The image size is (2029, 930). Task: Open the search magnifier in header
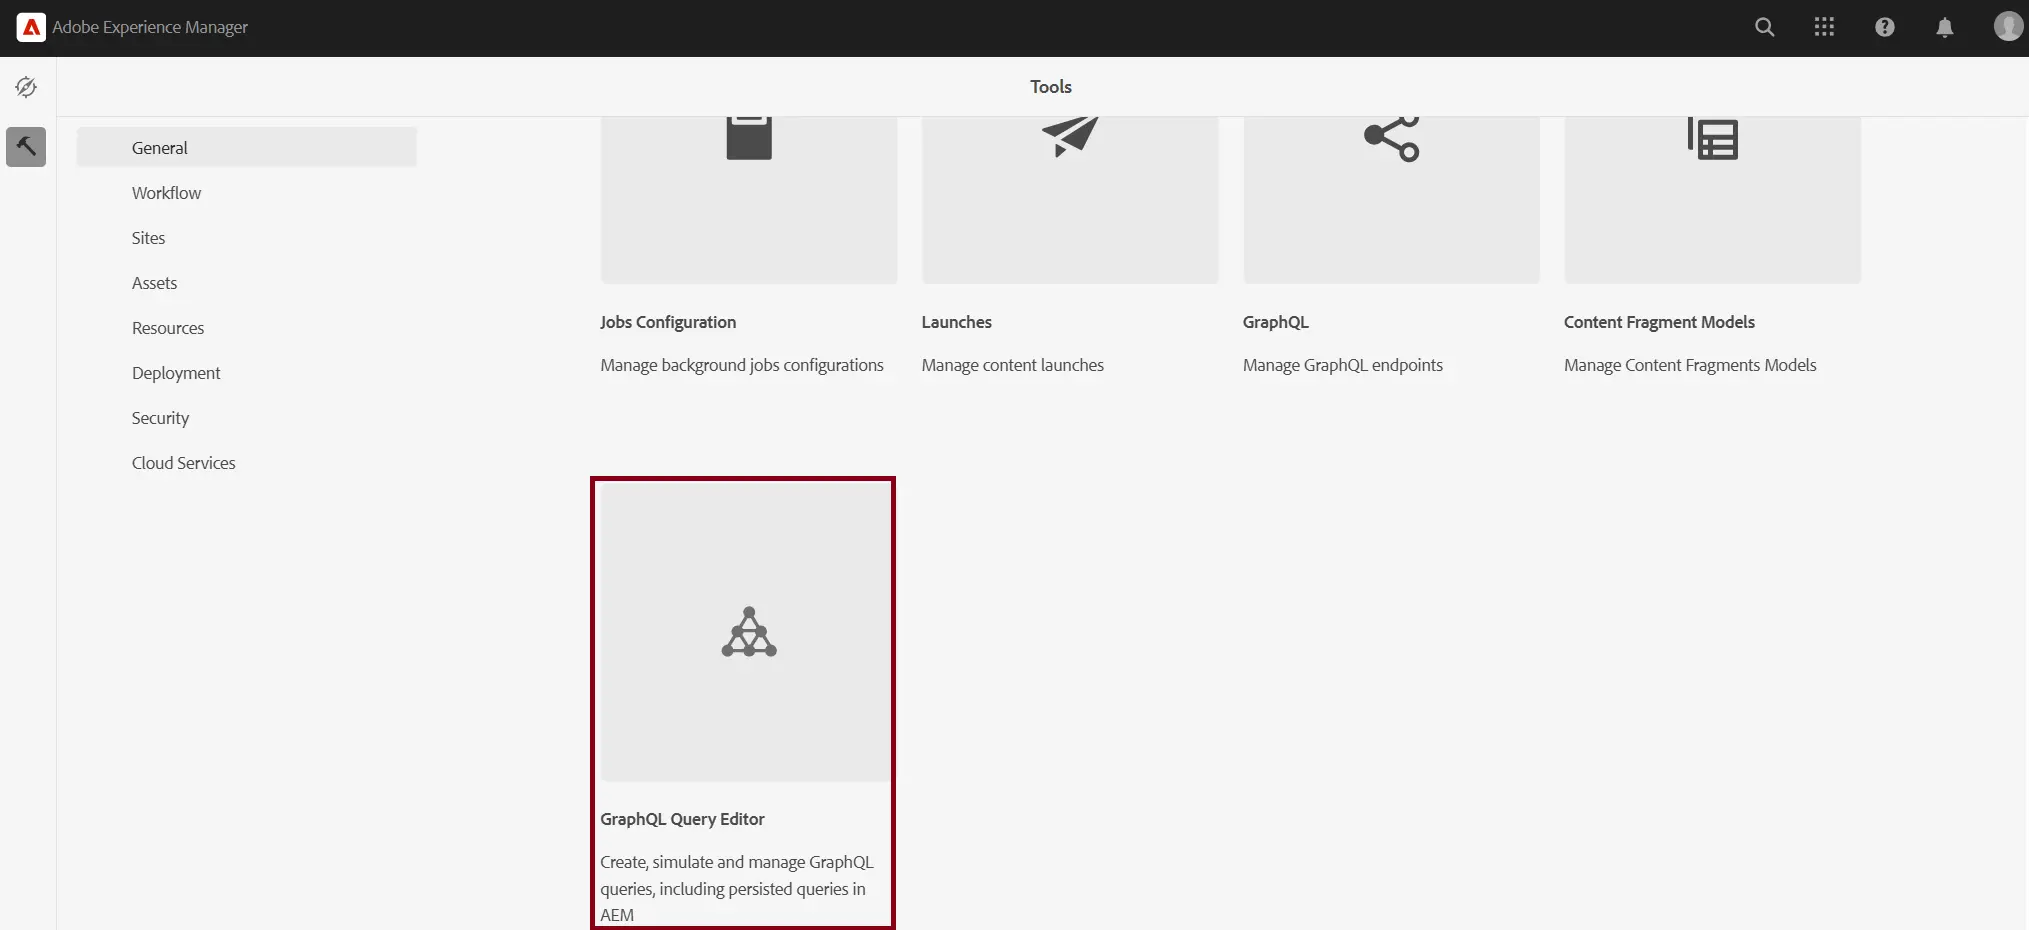click(1765, 27)
